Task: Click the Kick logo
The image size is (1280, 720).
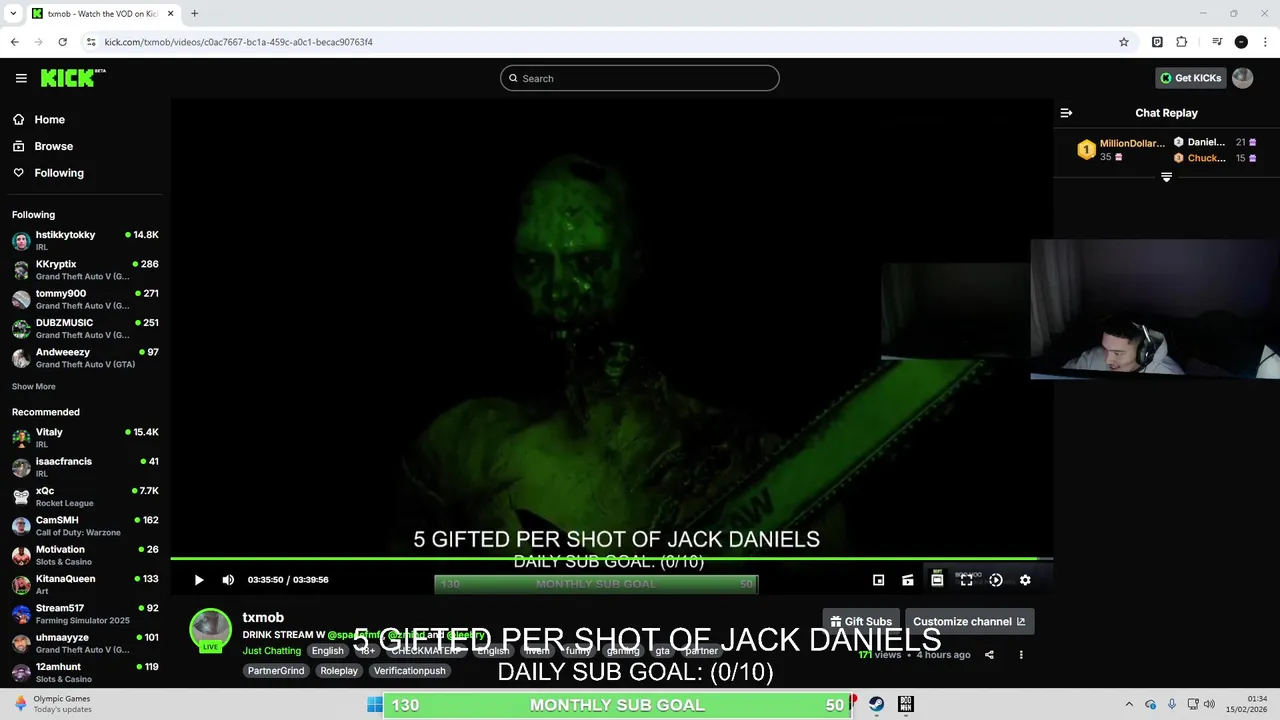Action: coord(73,78)
